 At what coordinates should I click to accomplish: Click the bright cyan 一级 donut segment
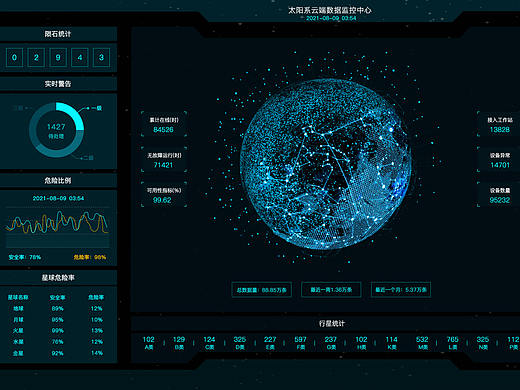74,112
